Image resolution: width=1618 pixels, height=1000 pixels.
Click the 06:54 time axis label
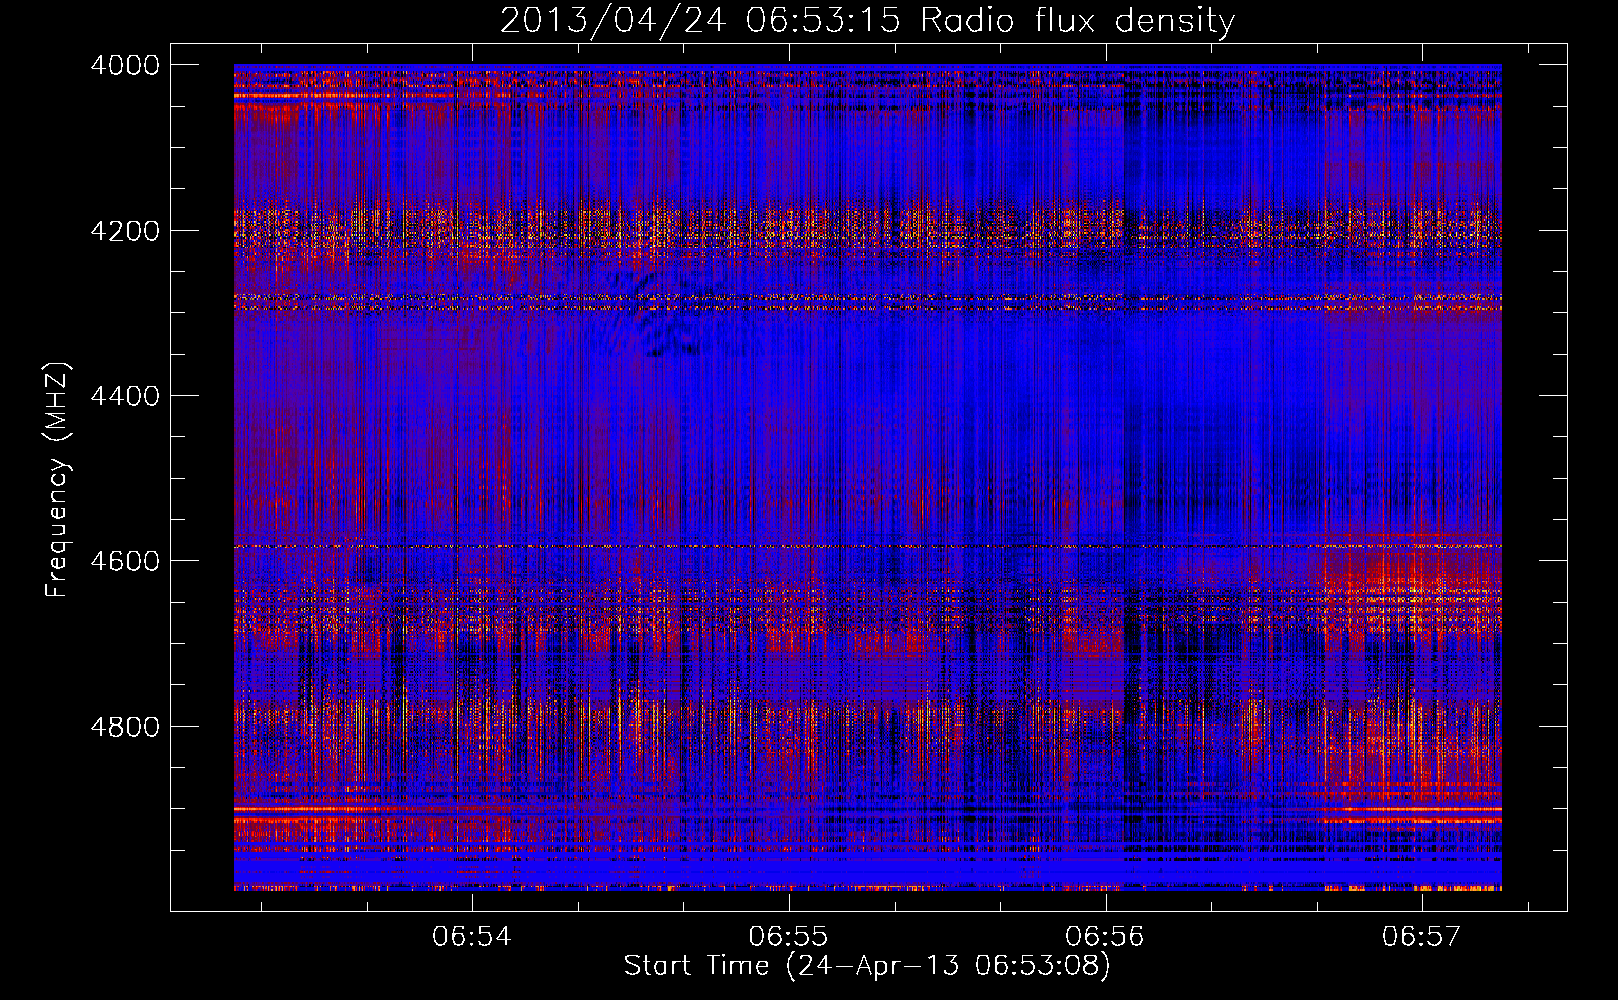click(x=472, y=937)
